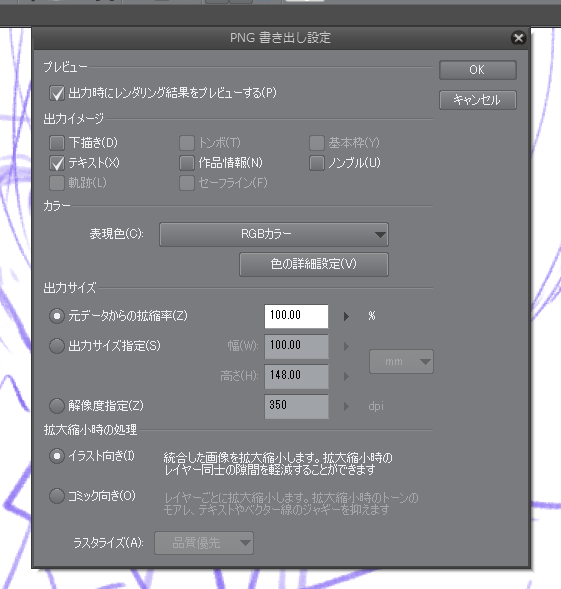
Task: Click the 350 dpi resolution field
Action: click(x=296, y=406)
